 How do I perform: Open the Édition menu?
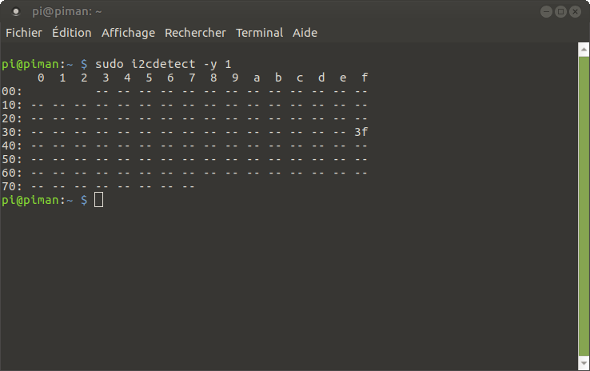[71, 32]
